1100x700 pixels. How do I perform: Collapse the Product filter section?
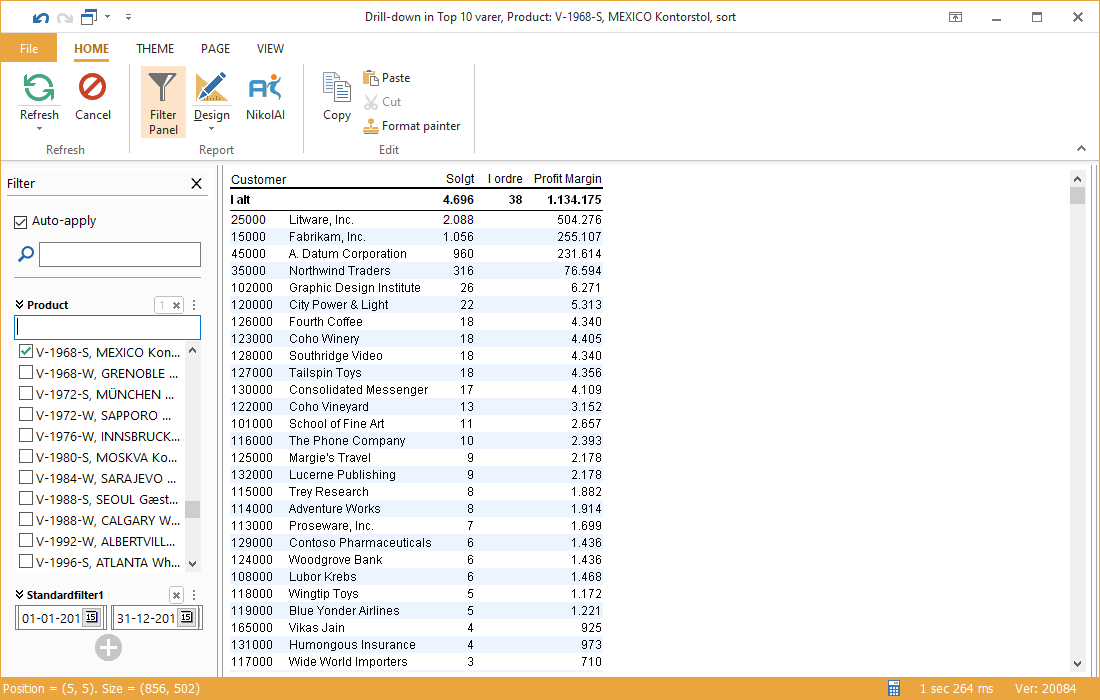coord(20,304)
